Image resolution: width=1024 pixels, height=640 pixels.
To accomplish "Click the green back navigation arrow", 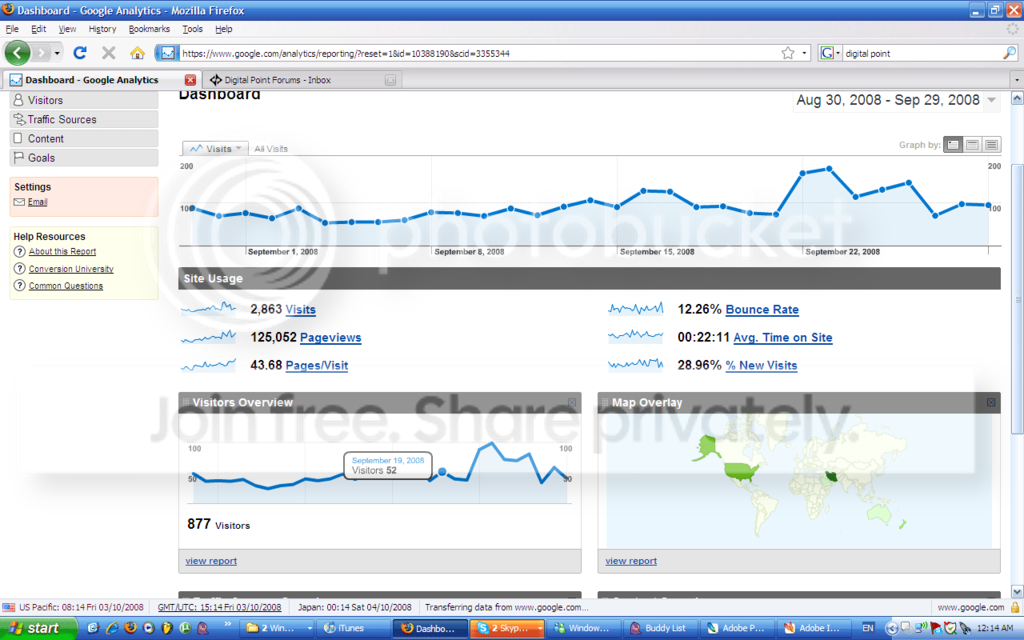I will point(18,53).
